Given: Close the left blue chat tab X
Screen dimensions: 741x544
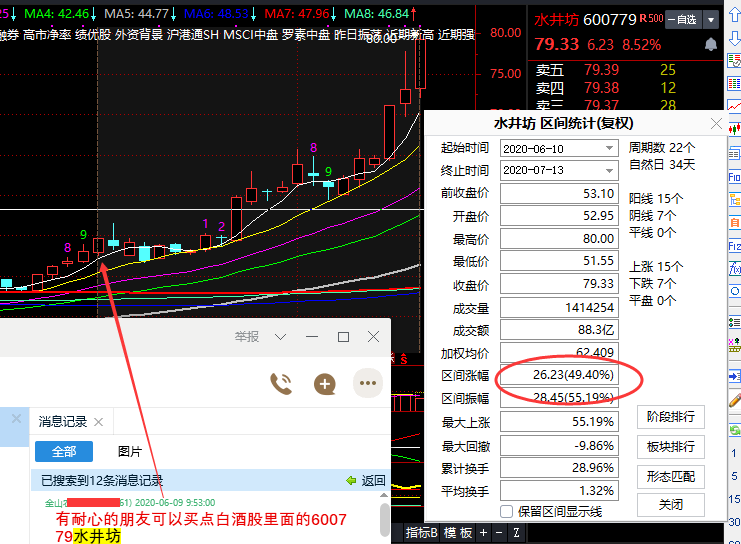Looking at the screenshot, I should 17,419.
